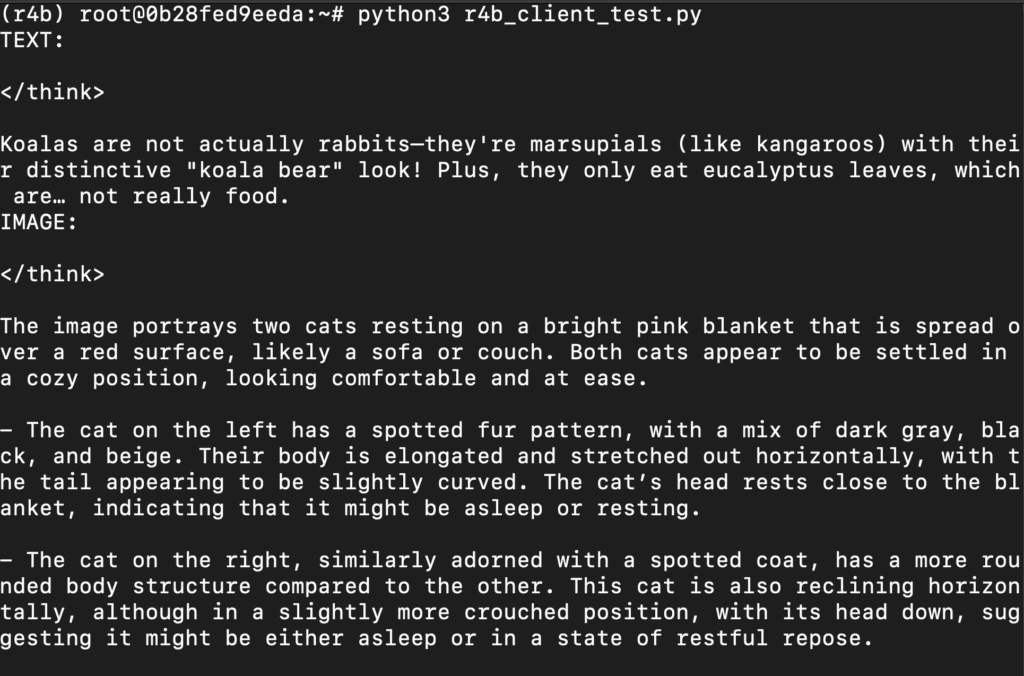1024x676 pixels.
Task: Click the python3 r4b_client_test.py command text
Action: tap(530, 14)
